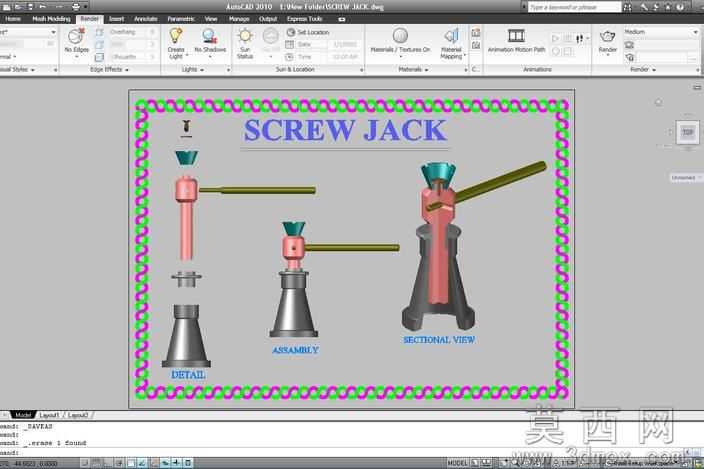704x469 pixels.
Task: Click the Plot printer icon in quick access
Action: [76, 7]
